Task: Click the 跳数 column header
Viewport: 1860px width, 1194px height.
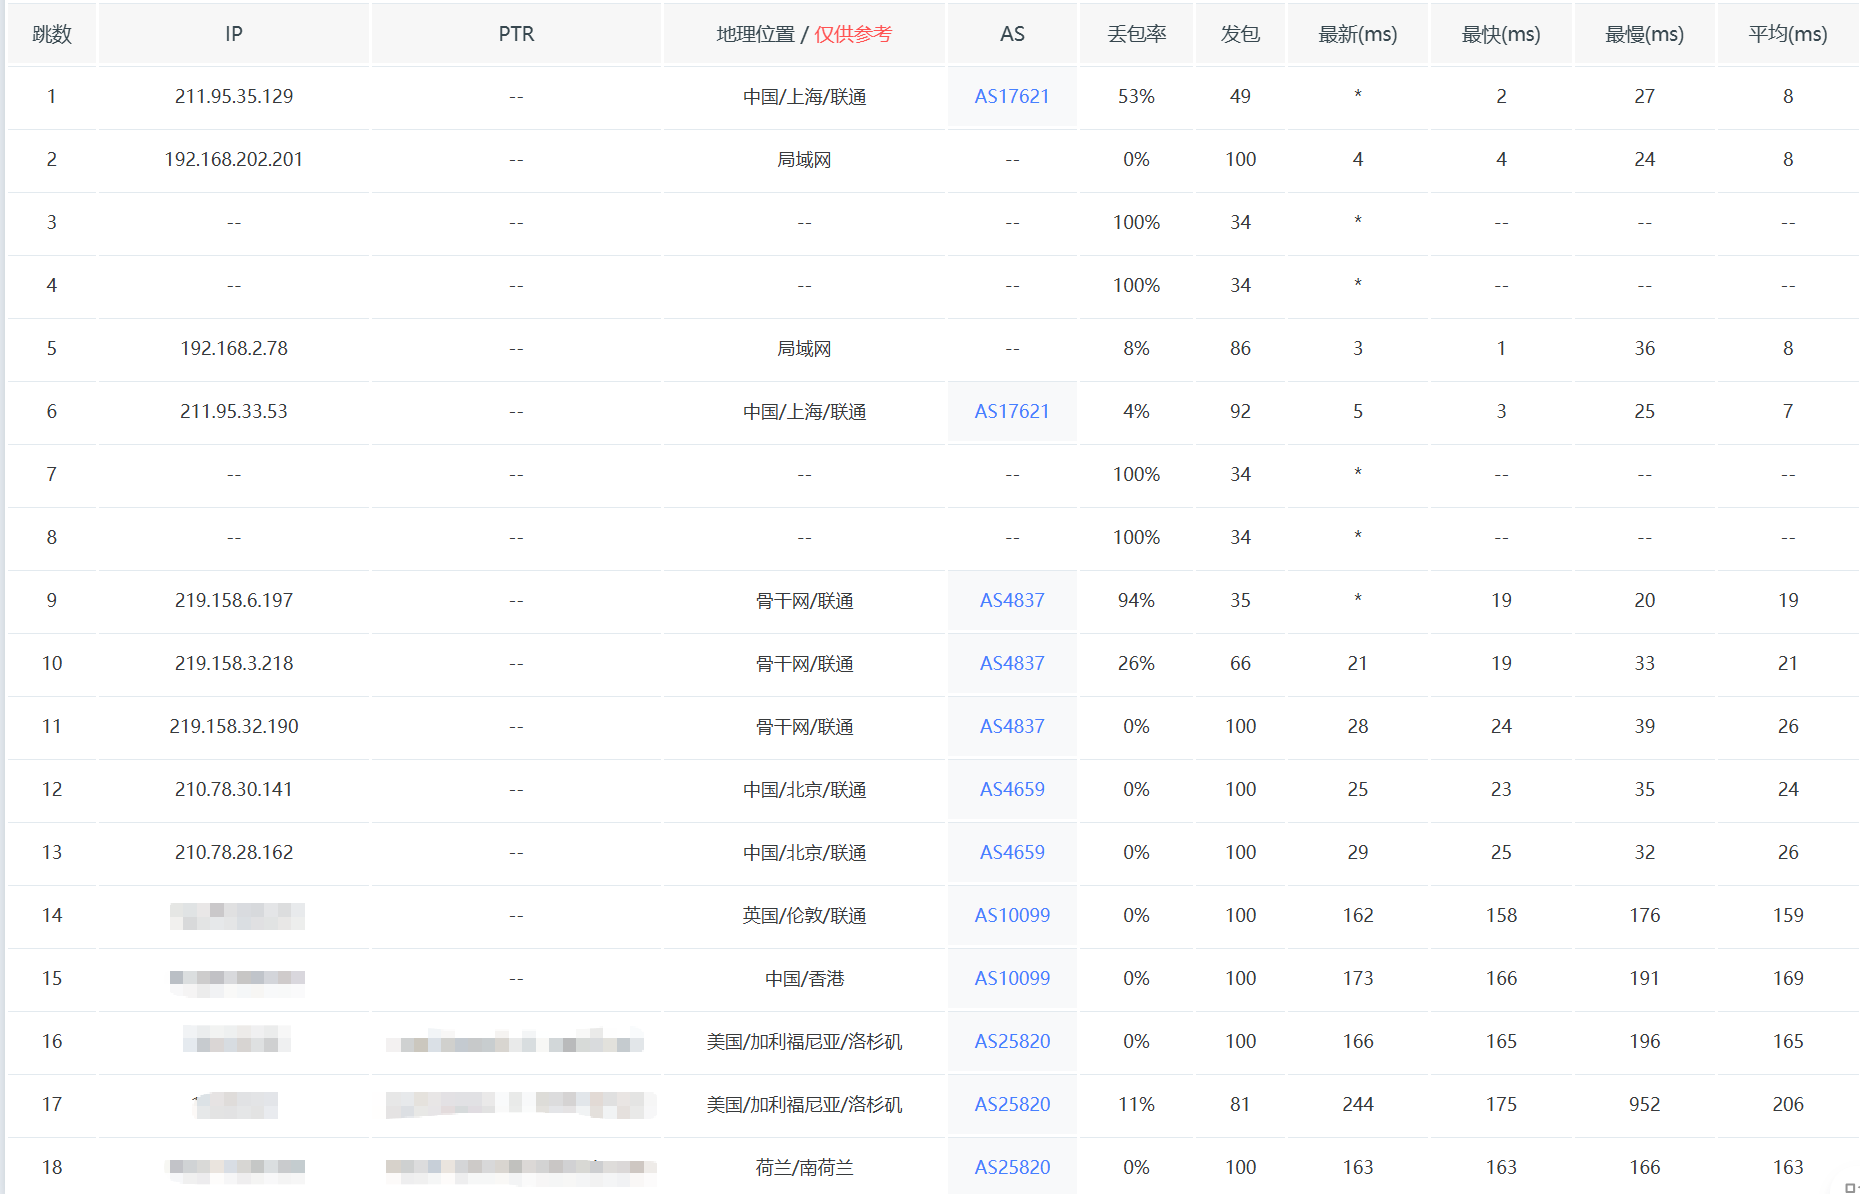Action: (52, 34)
